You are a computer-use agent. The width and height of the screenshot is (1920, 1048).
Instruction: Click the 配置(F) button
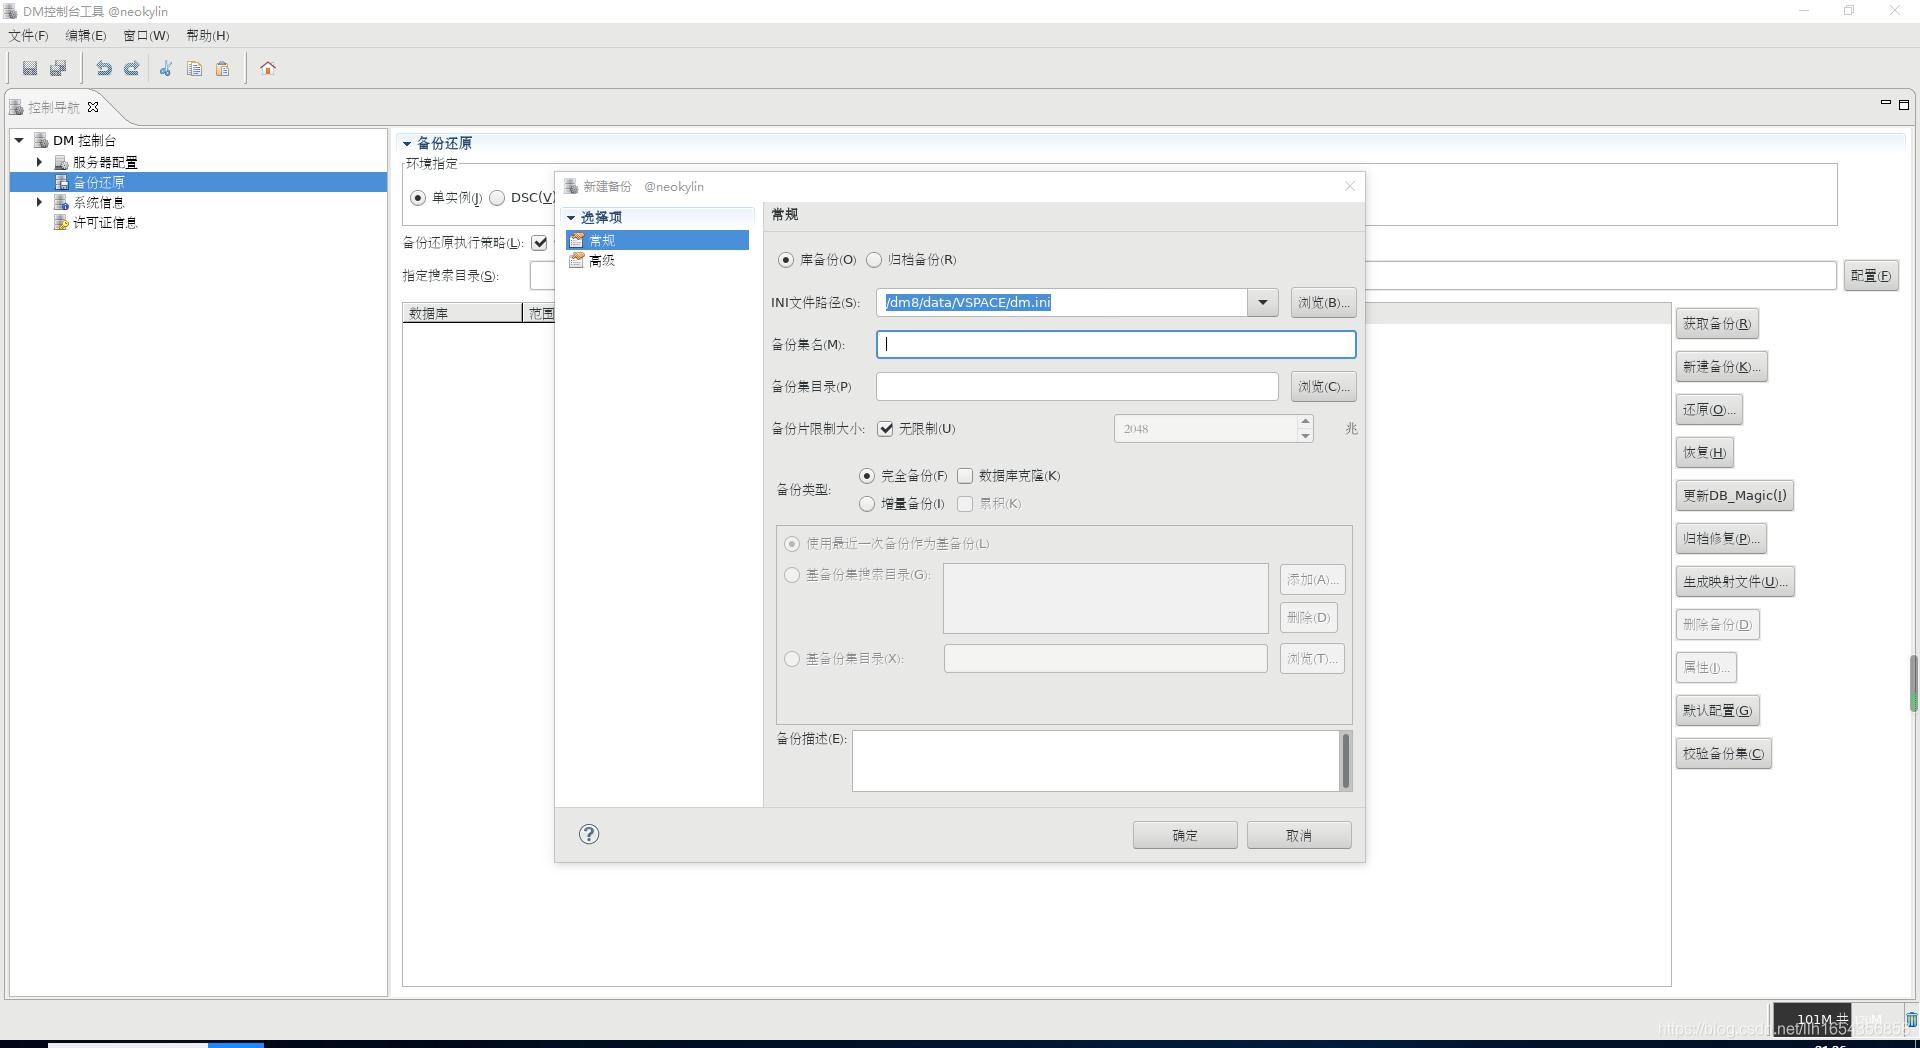coord(1871,276)
